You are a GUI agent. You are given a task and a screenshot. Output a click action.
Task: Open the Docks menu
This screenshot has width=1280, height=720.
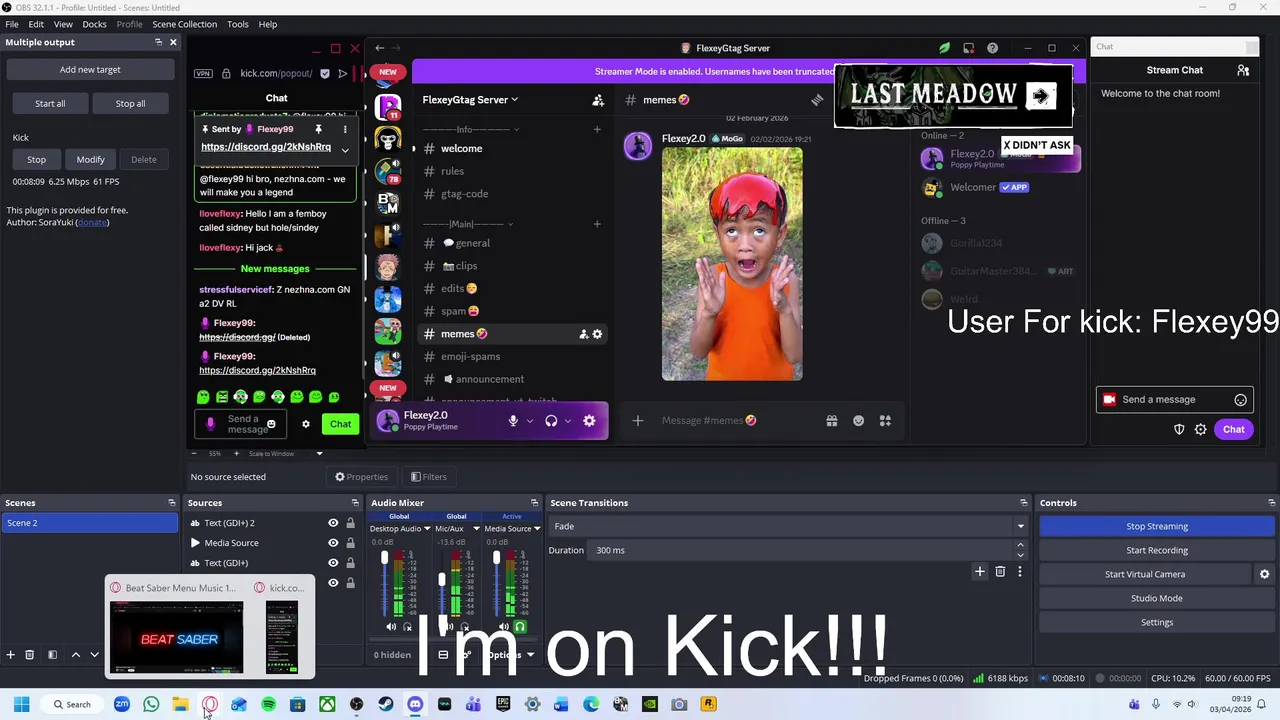tap(94, 24)
